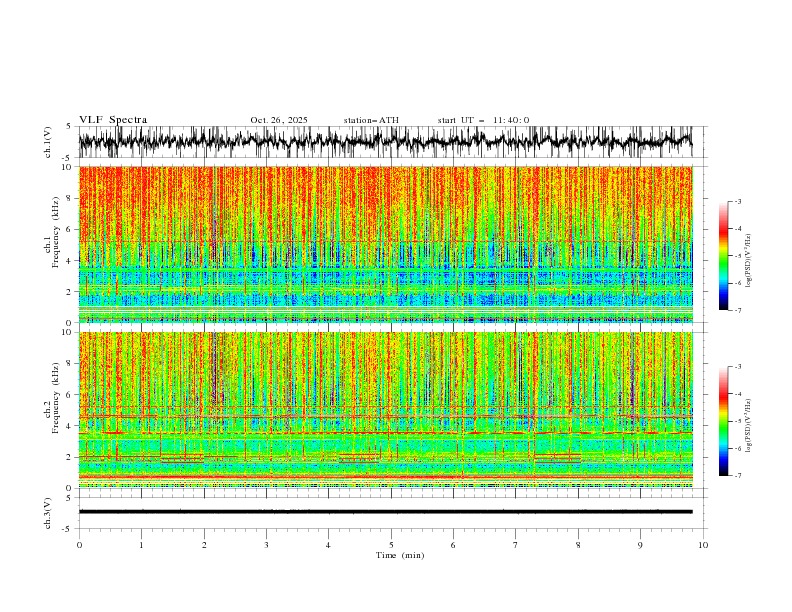This screenshot has height=612, width=792.
Task: Click the "2" tick on Time axis
Action: [204, 545]
